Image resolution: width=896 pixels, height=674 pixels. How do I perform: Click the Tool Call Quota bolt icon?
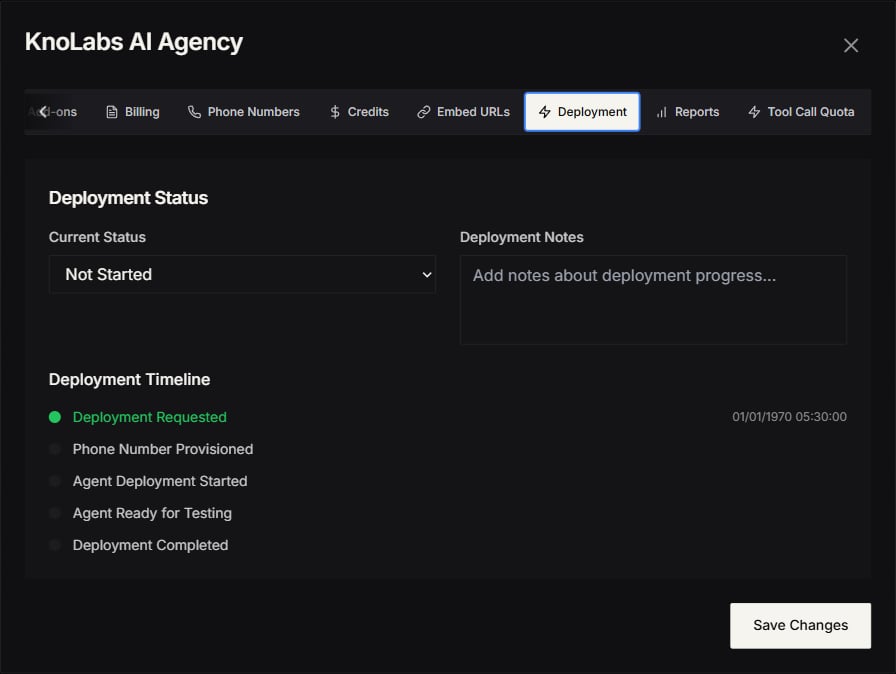coord(754,112)
